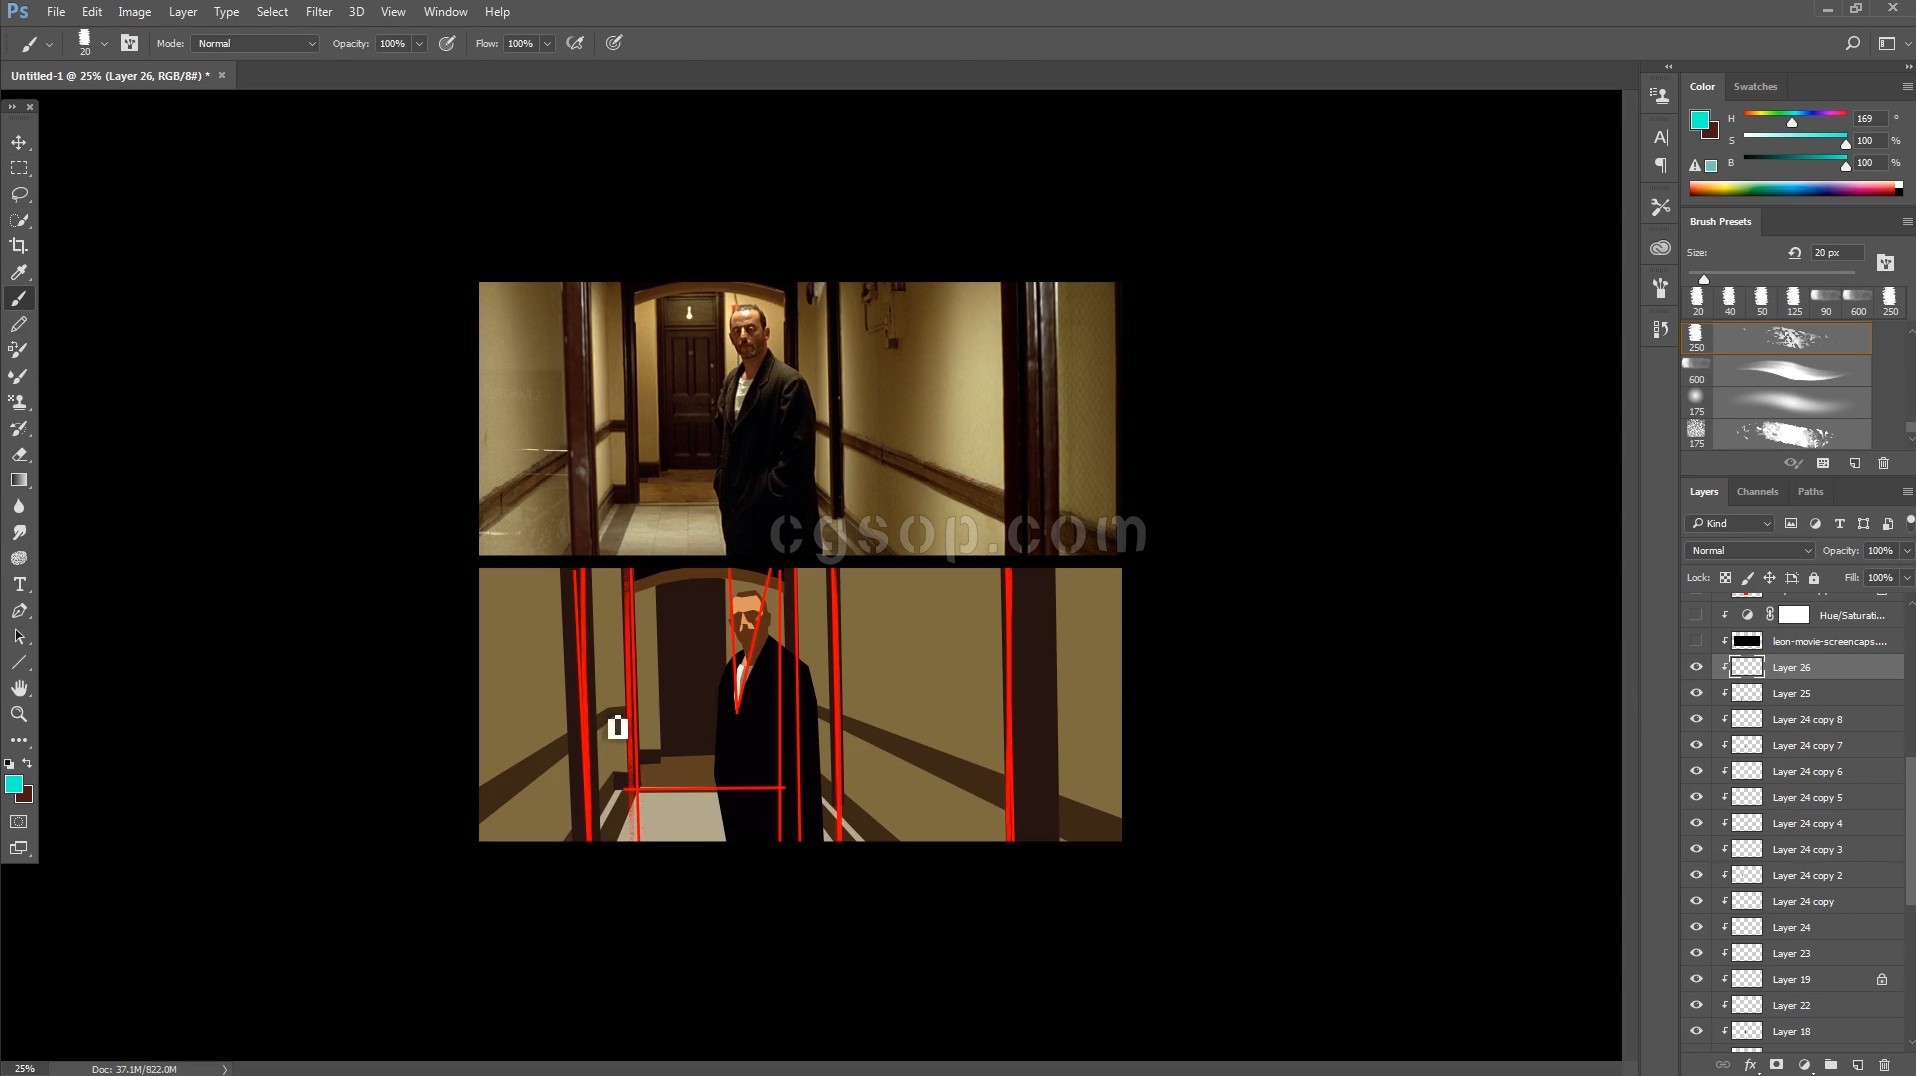Image resolution: width=1916 pixels, height=1076 pixels.
Task: Delete the selected layer
Action: pyautogui.click(x=1885, y=1065)
